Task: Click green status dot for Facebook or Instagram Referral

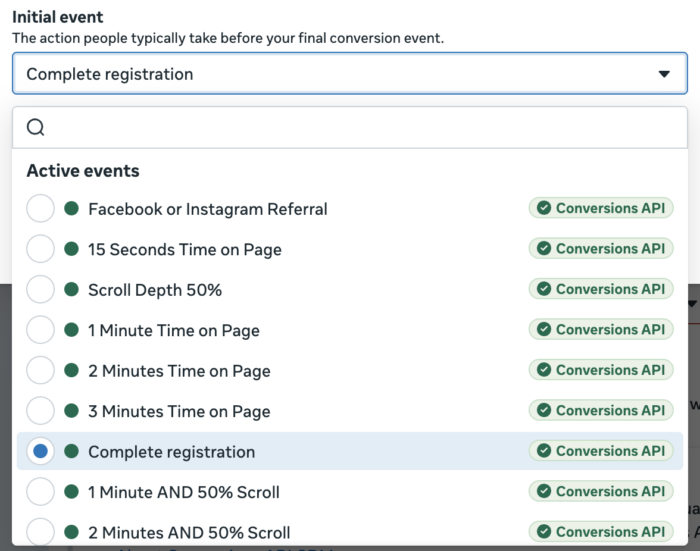Action: coord(71,208)
